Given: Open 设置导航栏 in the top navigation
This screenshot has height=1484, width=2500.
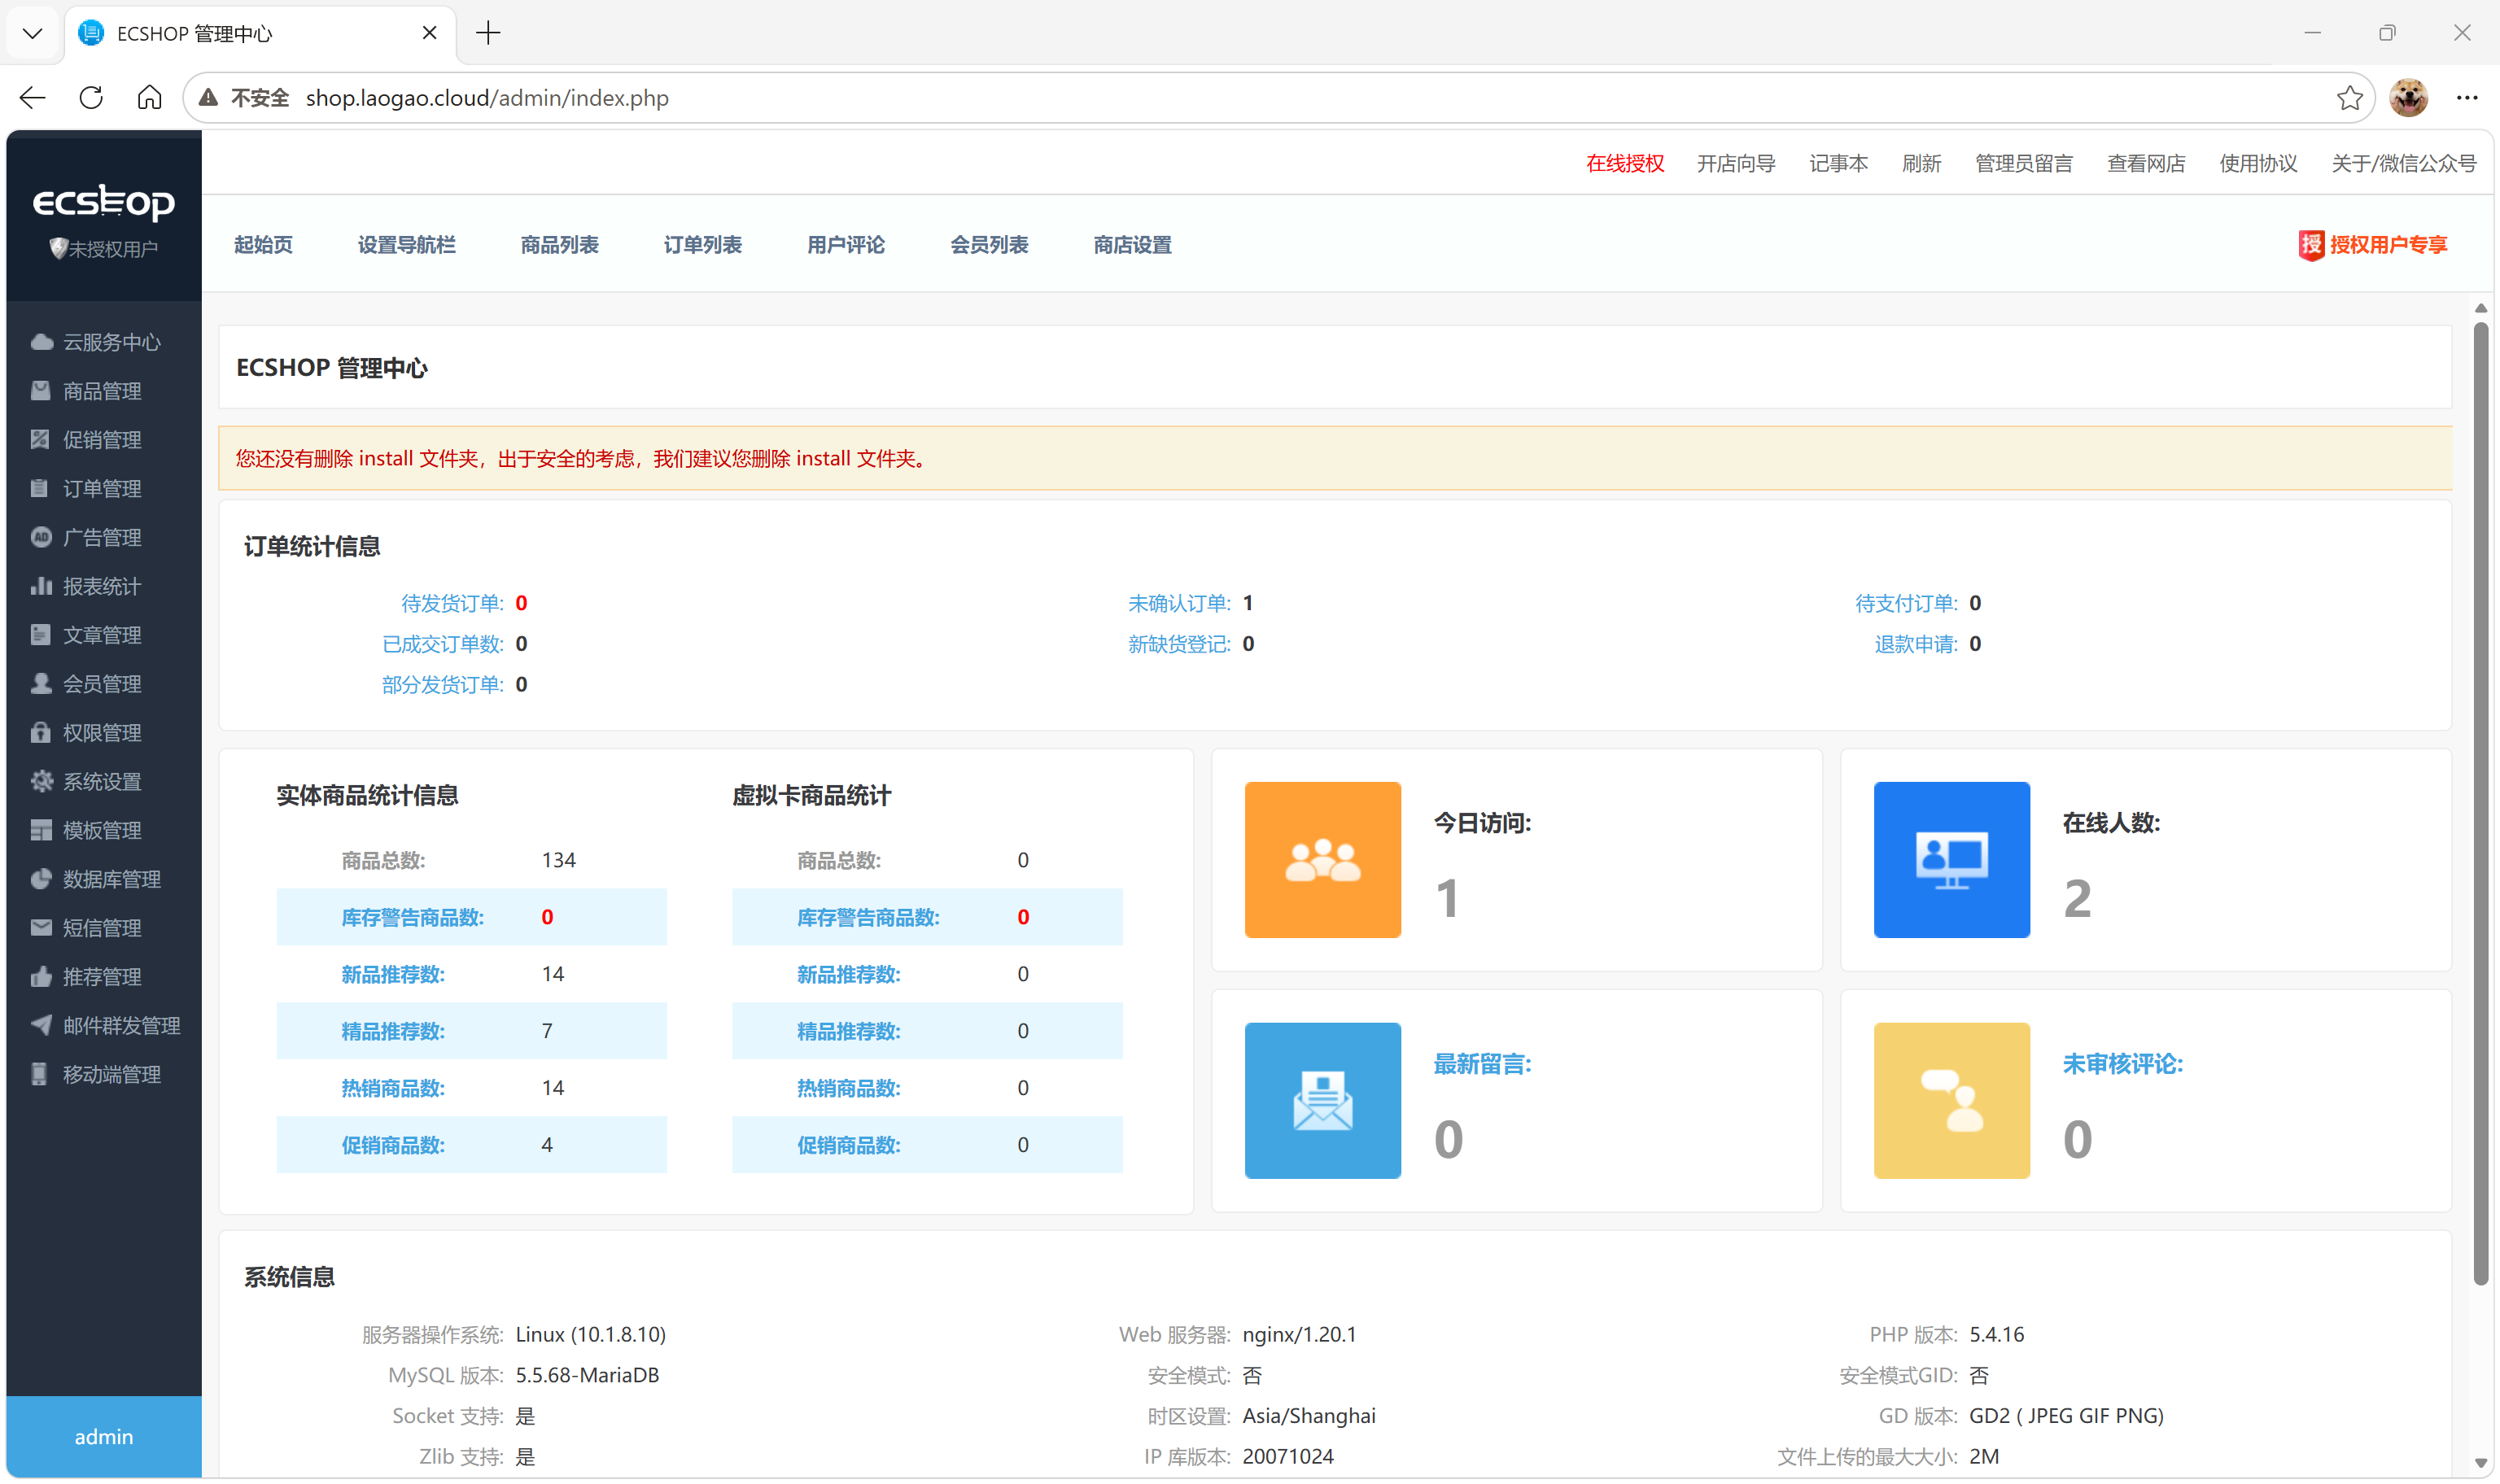Looking at the screenshot, I should coord(406,245).
